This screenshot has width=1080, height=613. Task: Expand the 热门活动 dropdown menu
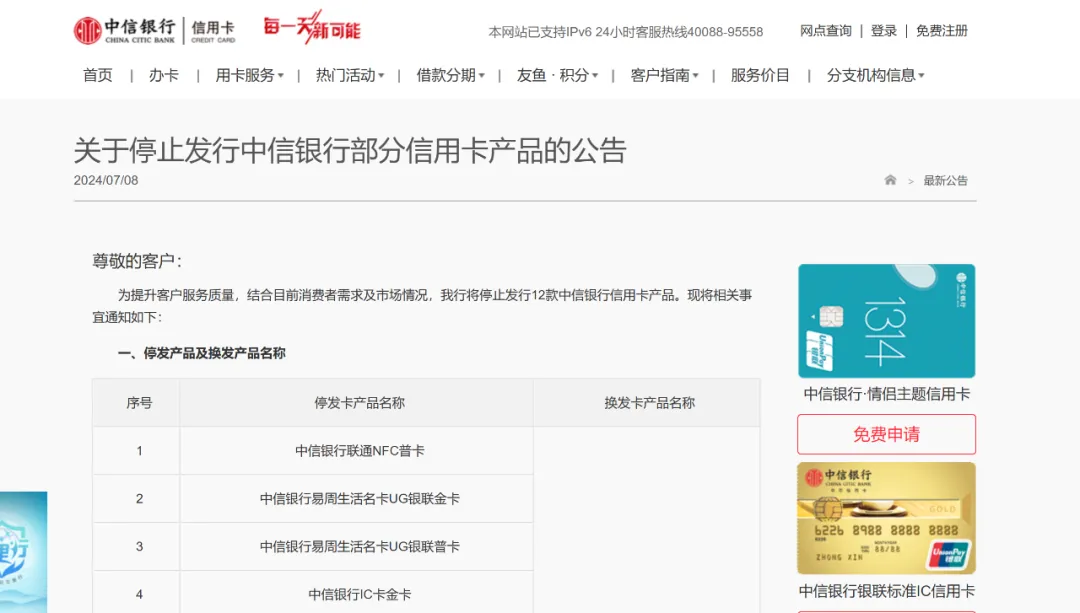[350, 75]
